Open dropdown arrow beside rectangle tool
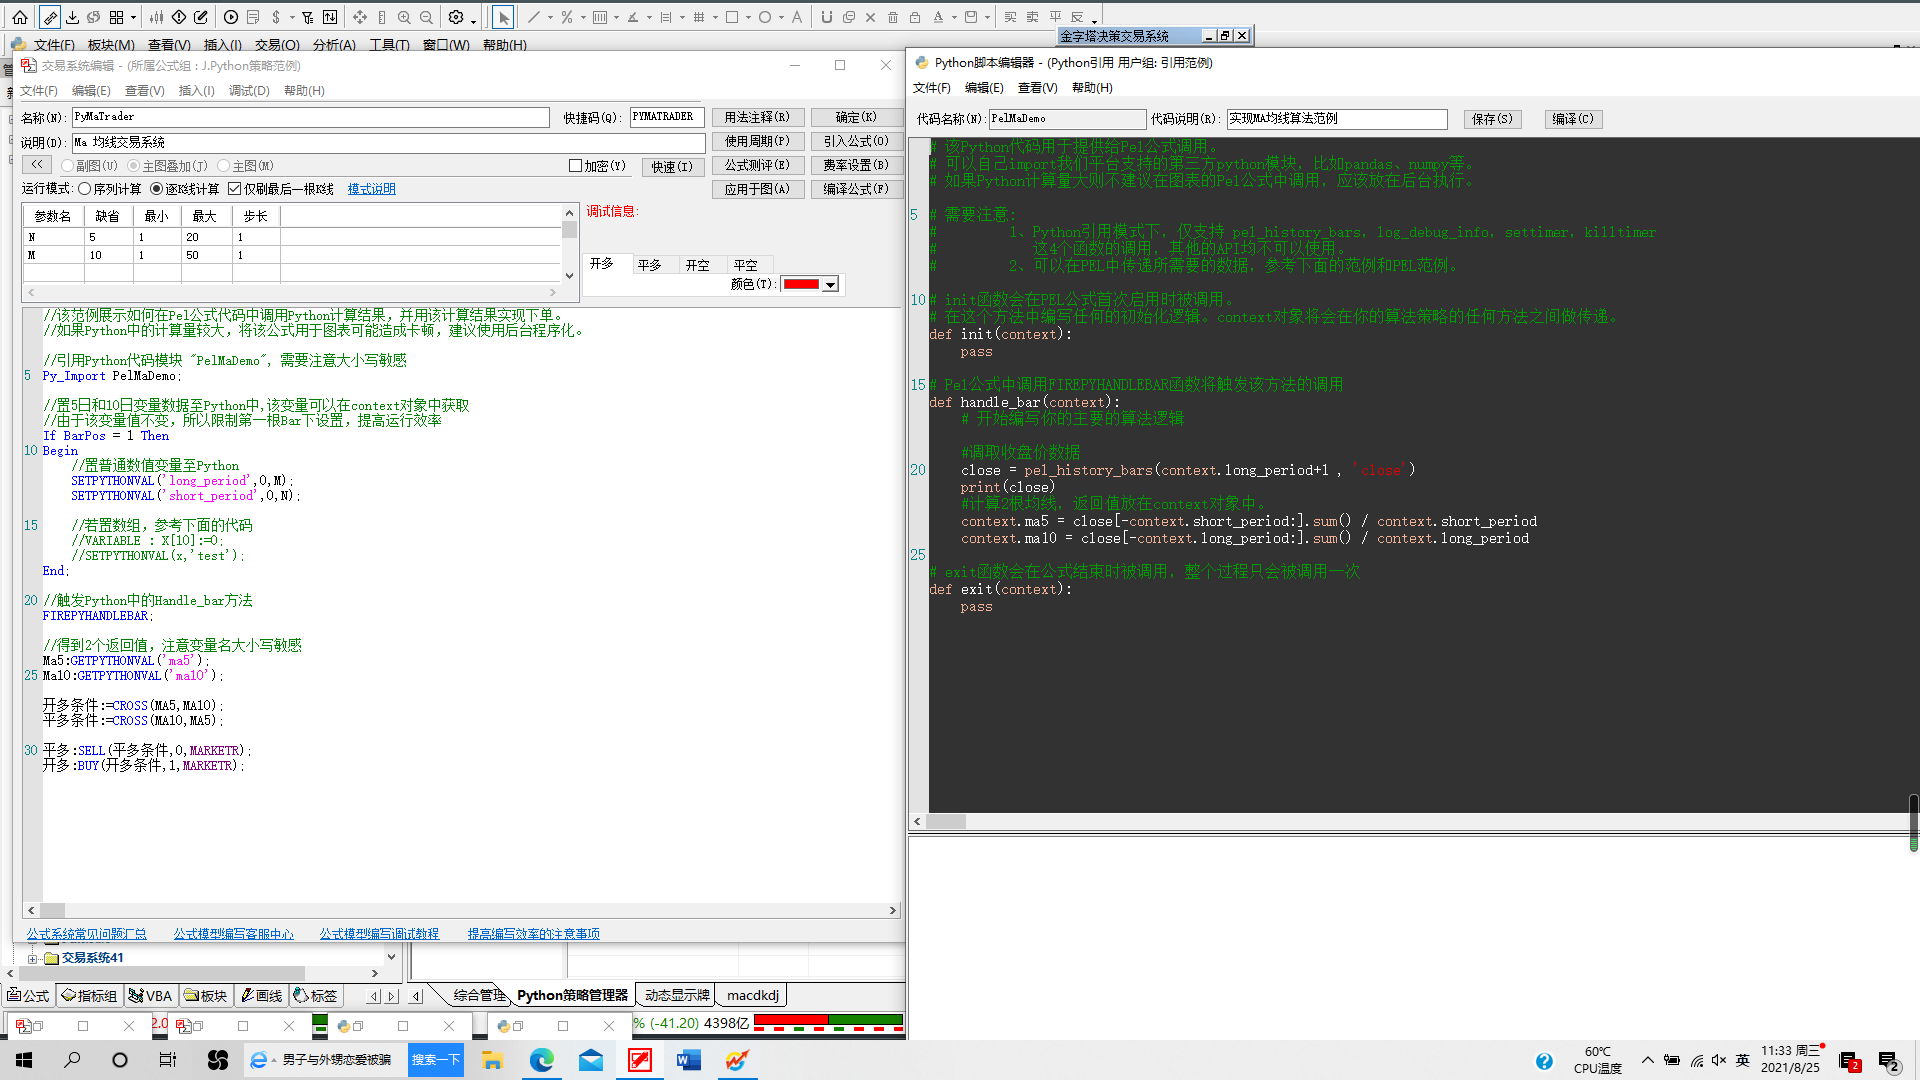The image size is (1920, 1080). (x=748, y=18)
